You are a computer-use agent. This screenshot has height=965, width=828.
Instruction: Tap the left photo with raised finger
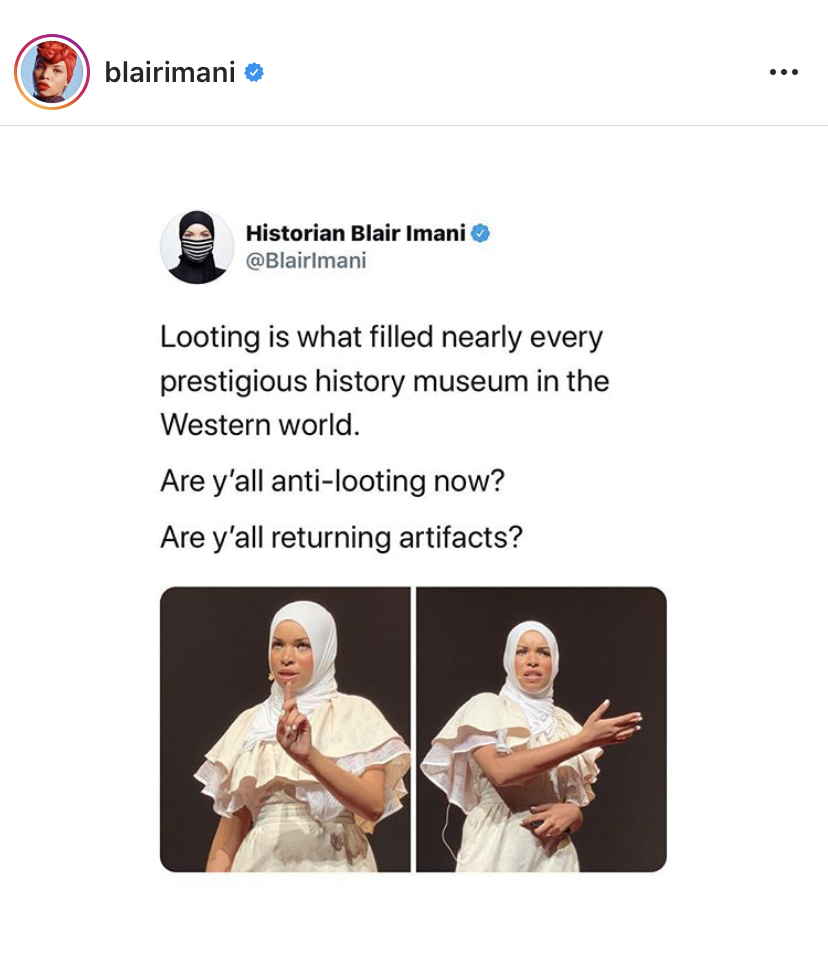[x=285, y=729]
